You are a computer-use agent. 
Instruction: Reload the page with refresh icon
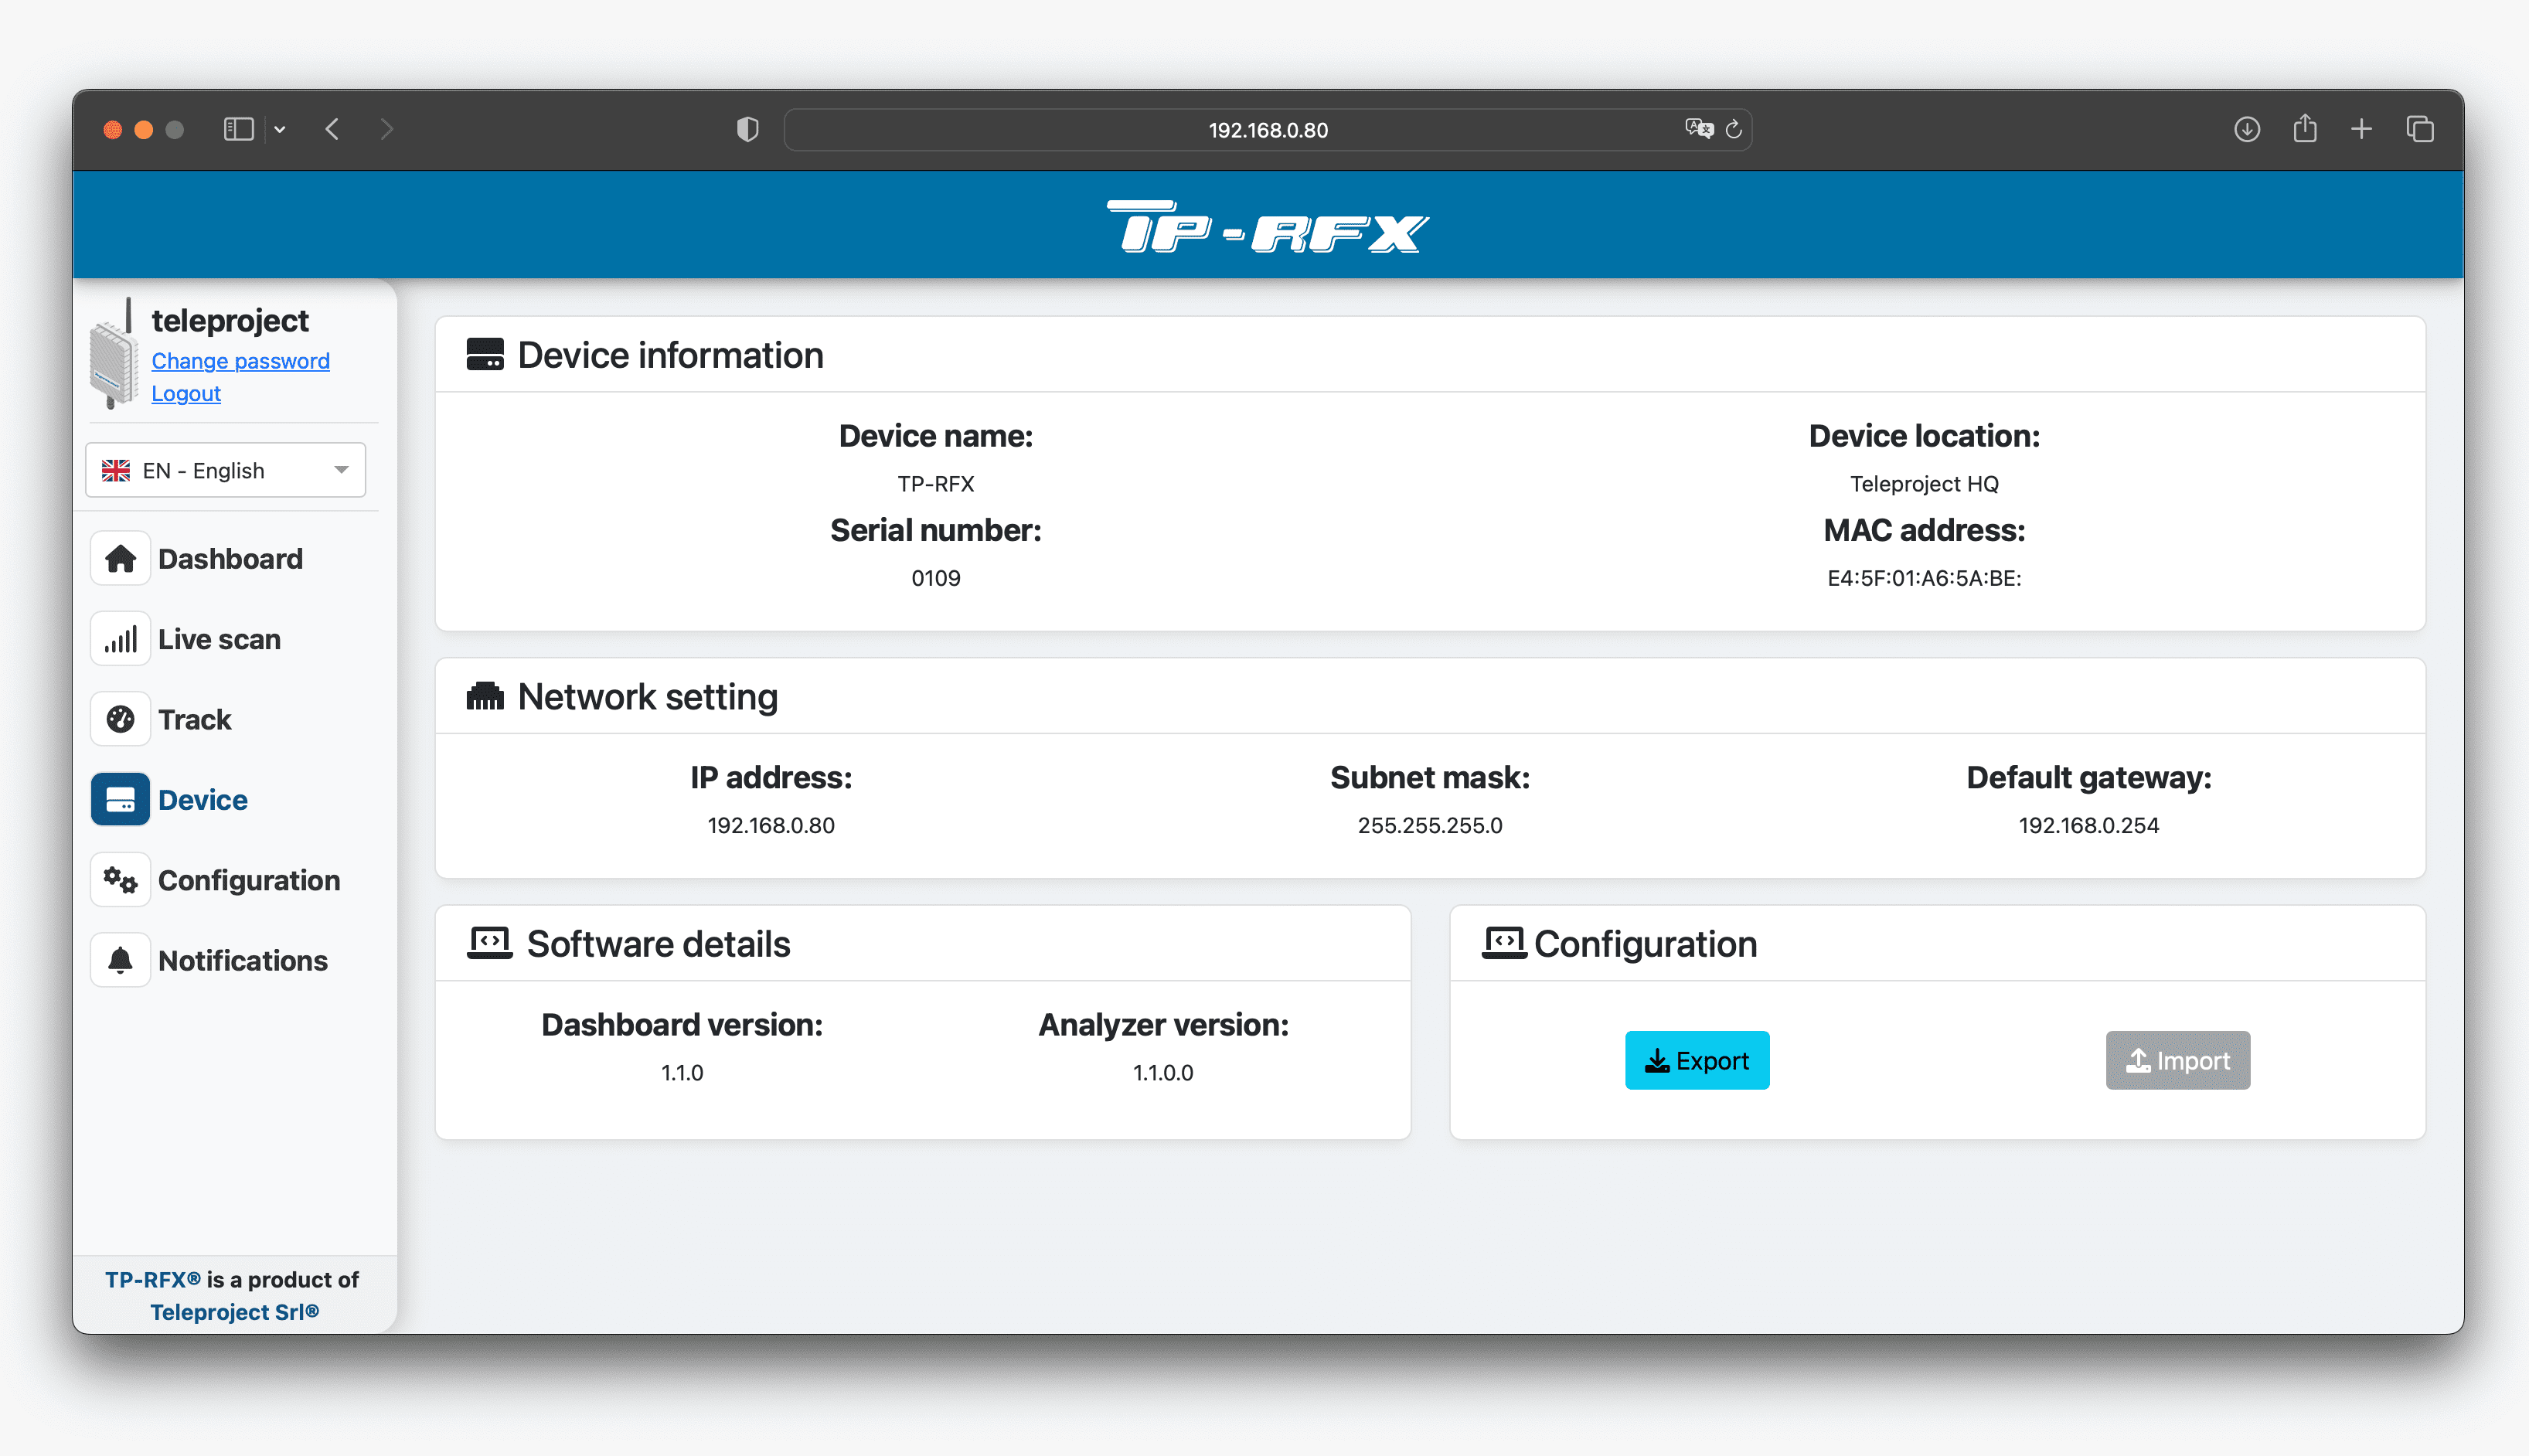click(x=1734, y=129)
